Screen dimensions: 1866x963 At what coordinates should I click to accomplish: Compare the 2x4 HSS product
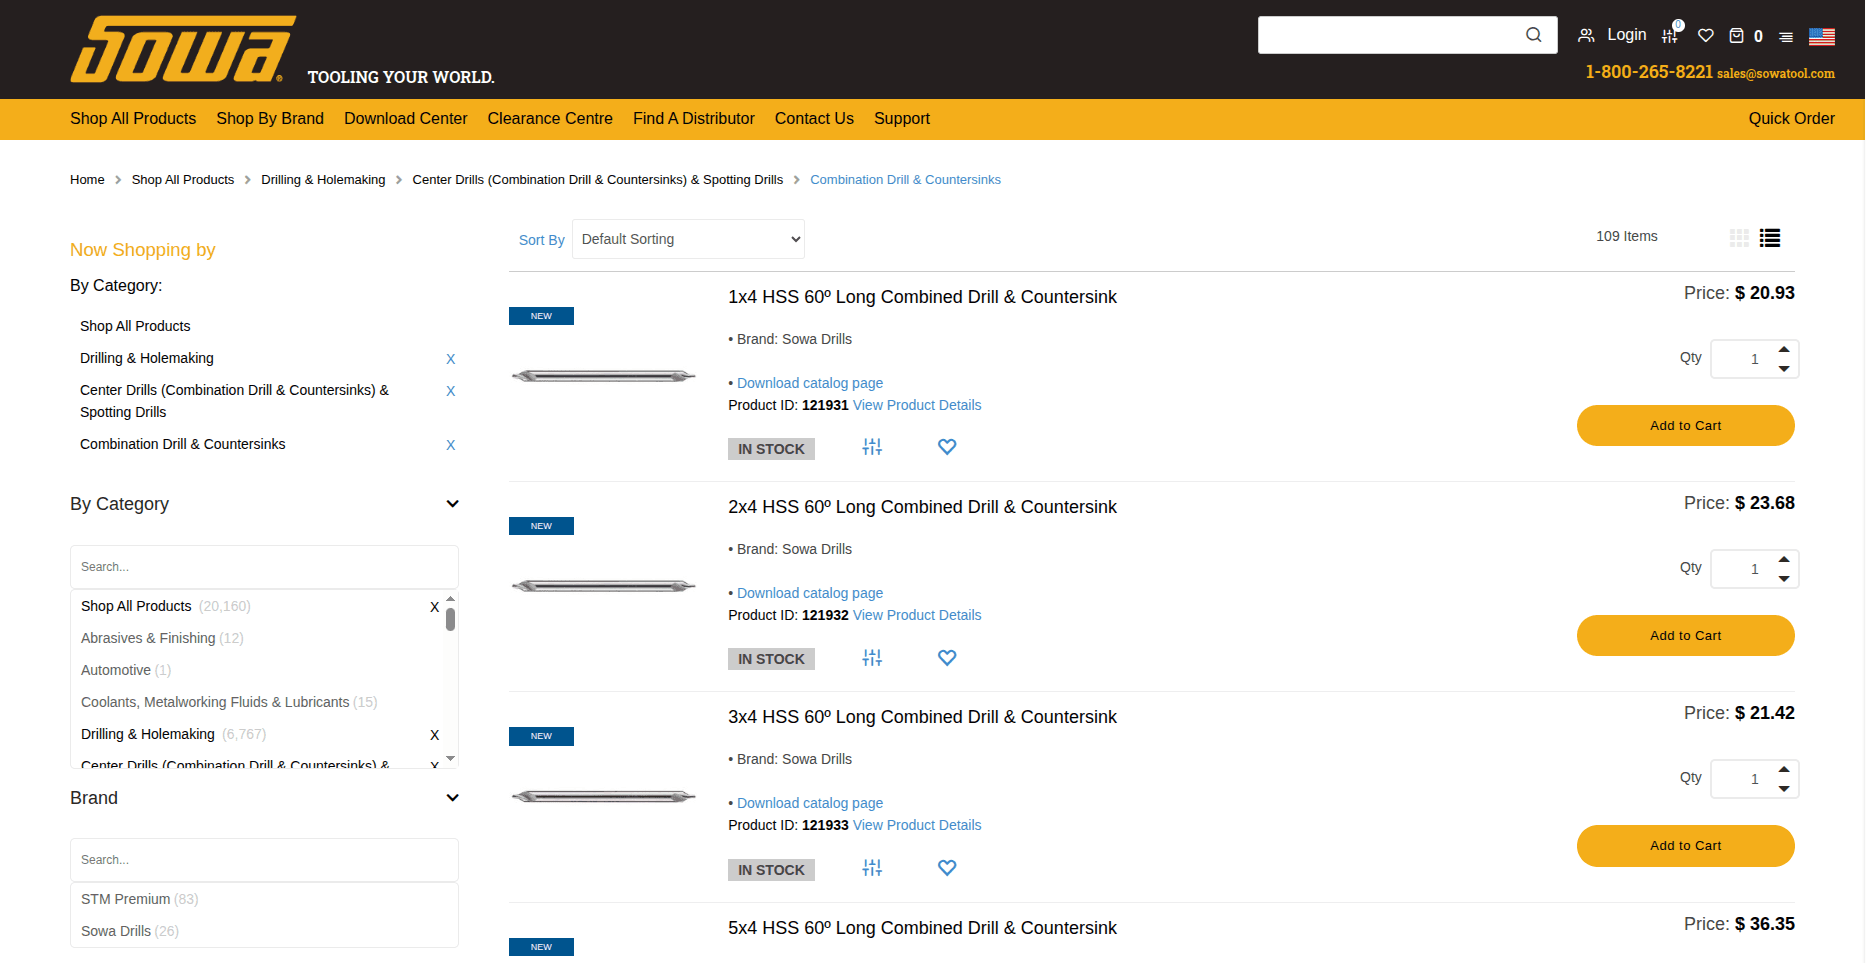pos(872,657)
